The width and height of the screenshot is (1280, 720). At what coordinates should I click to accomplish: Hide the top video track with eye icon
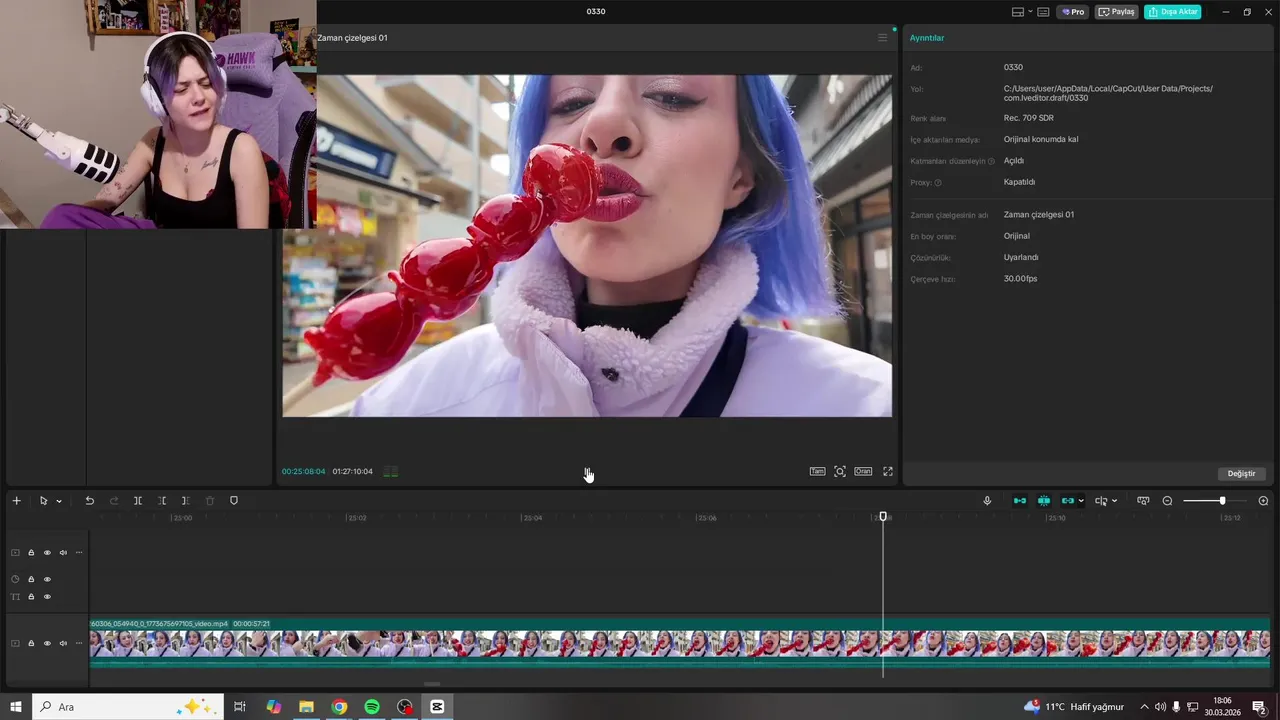47,553
